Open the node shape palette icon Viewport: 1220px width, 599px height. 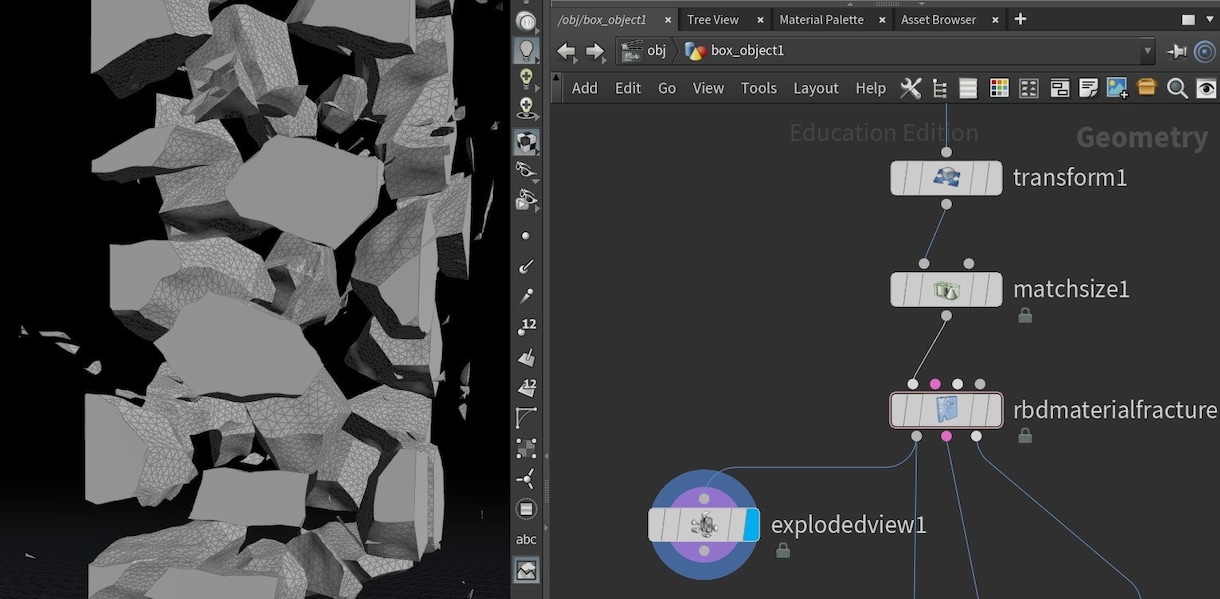click(1028, 88)
